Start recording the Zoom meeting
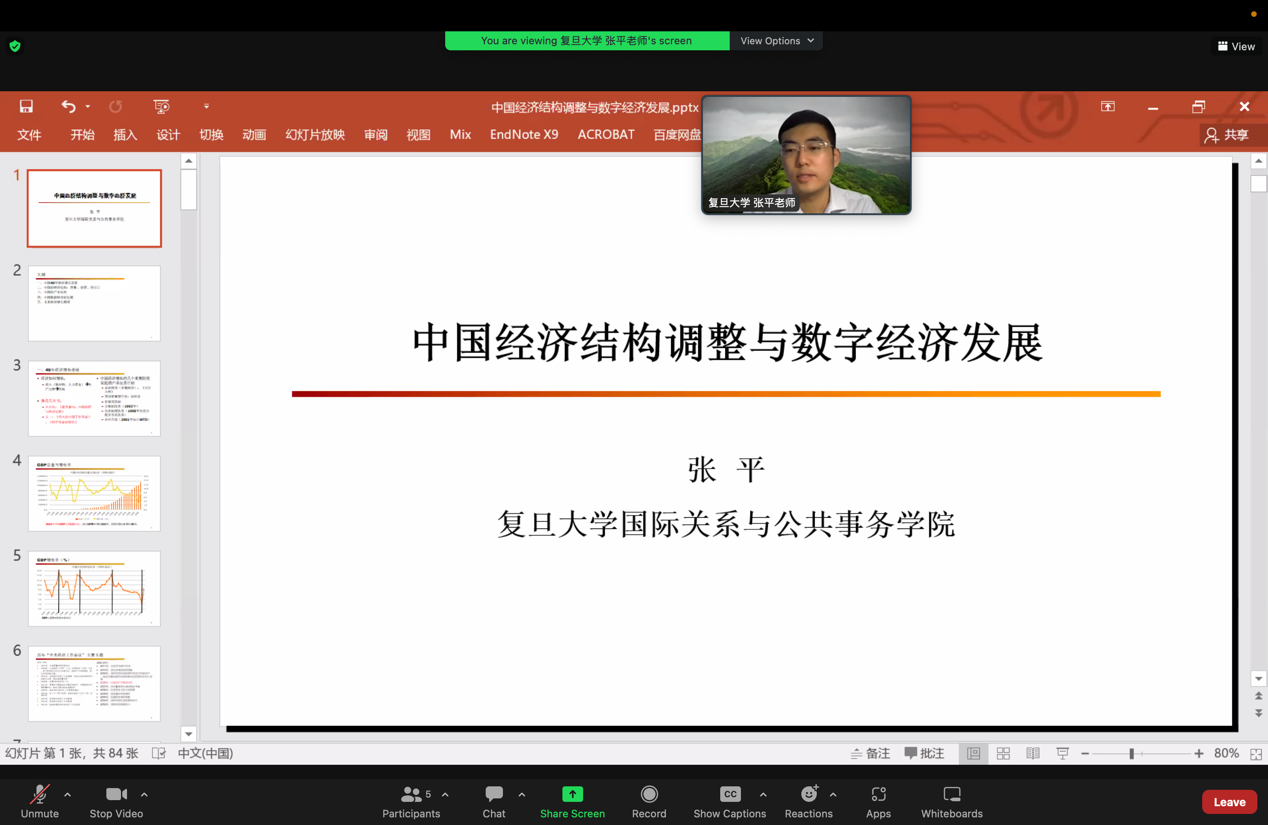The height and width of the screenshot is (825, 1268). pyautogui.click(x=649, y=801)
